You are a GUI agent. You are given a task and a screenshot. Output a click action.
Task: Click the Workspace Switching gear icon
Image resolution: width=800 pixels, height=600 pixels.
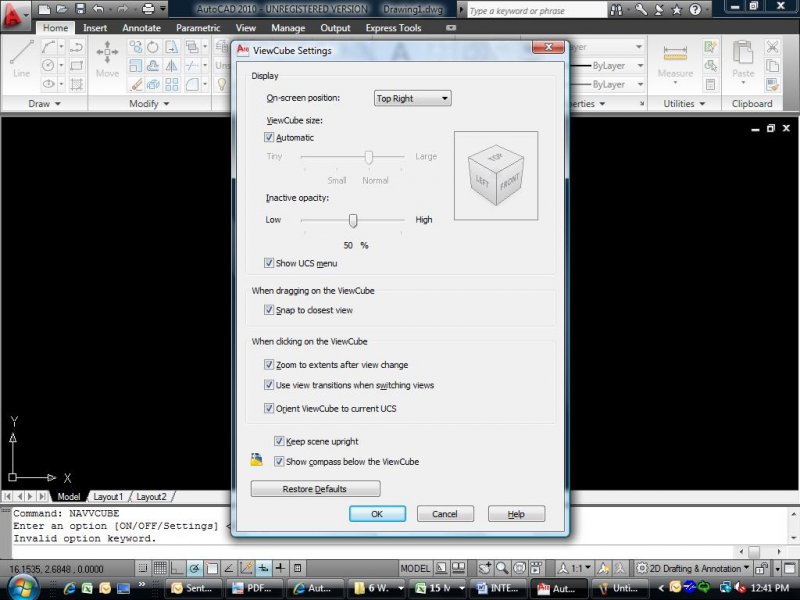641,568
